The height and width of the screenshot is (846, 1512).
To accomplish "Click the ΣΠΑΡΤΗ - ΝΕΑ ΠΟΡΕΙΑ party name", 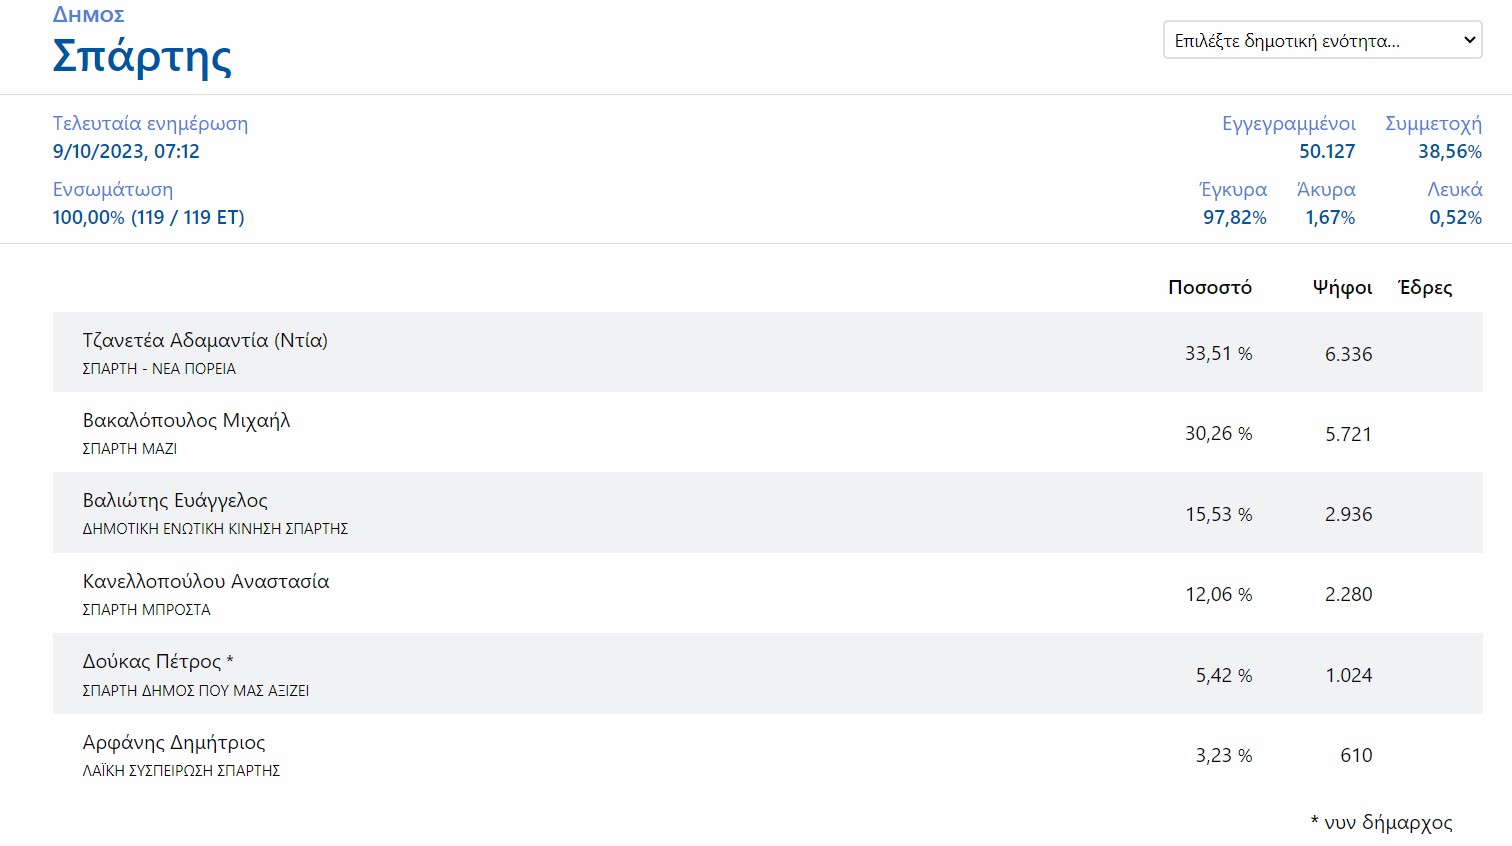I will coord(159,369).
